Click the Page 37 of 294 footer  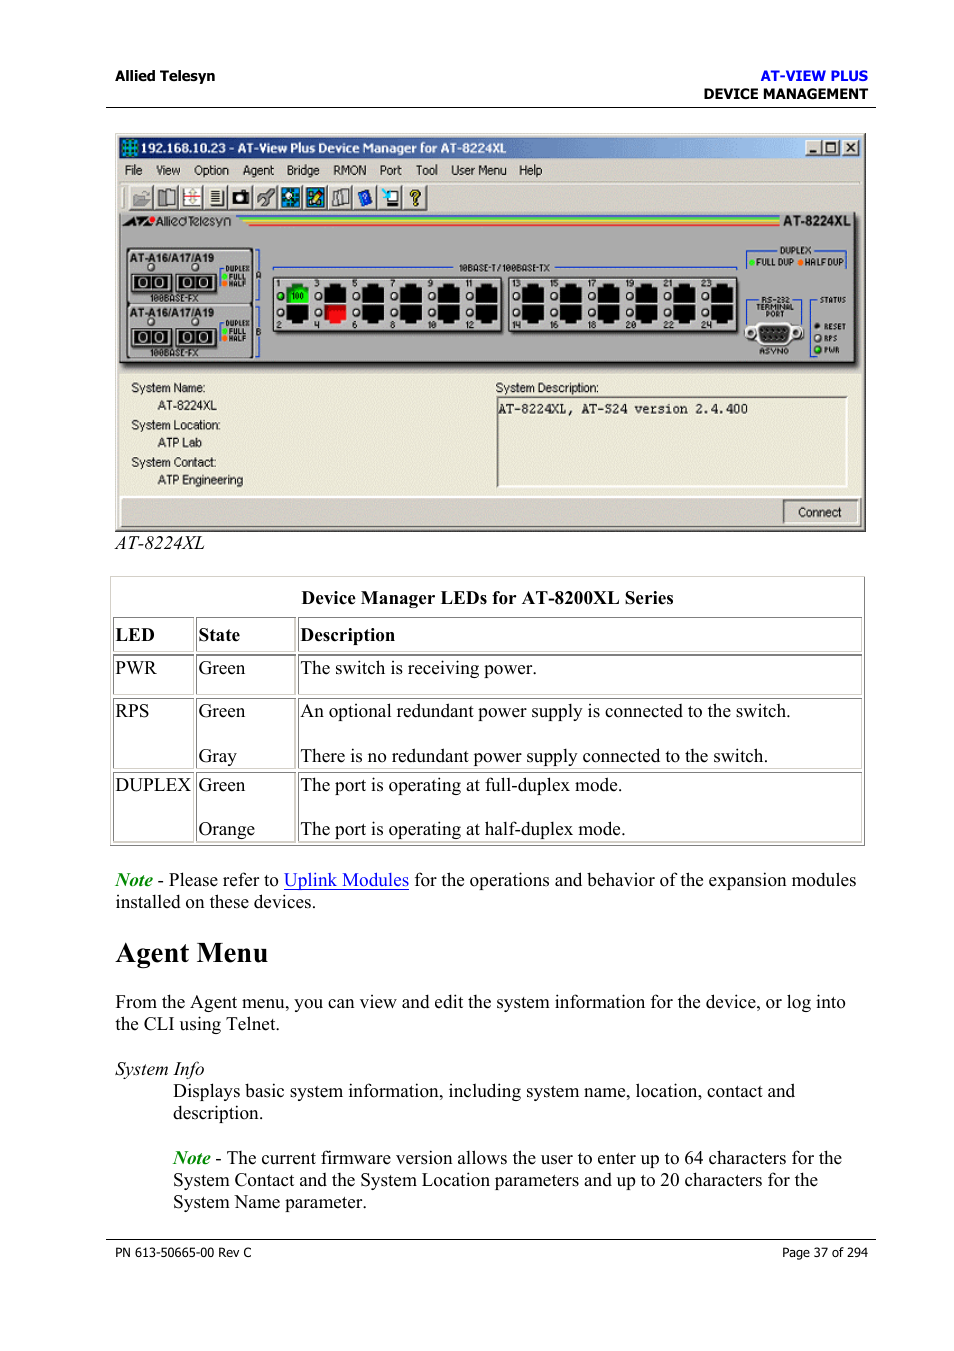tap(825, 1253)
